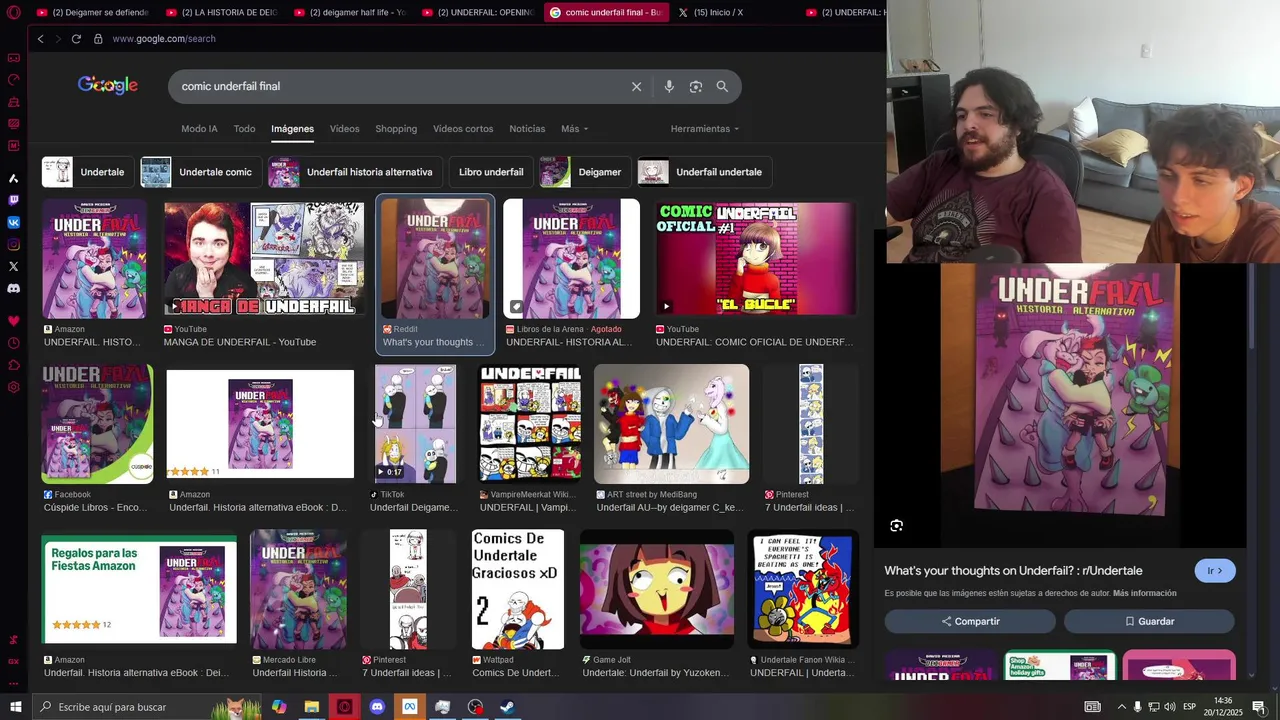The image size is (1280, 720).
Task: Open Instagram in the Opera GX sidebar
Action: pos(13,244)
